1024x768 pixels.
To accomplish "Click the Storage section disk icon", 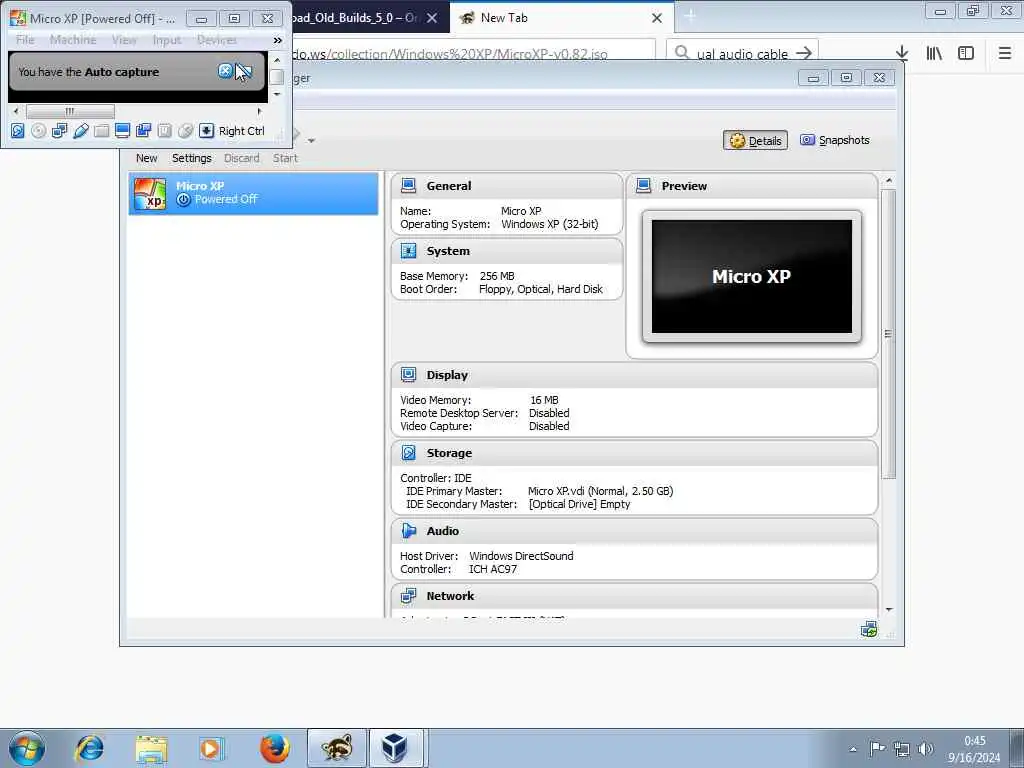I will 408,453.
